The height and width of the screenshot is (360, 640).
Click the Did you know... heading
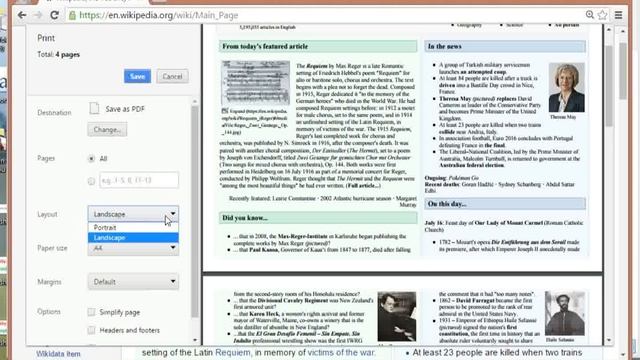245,218
